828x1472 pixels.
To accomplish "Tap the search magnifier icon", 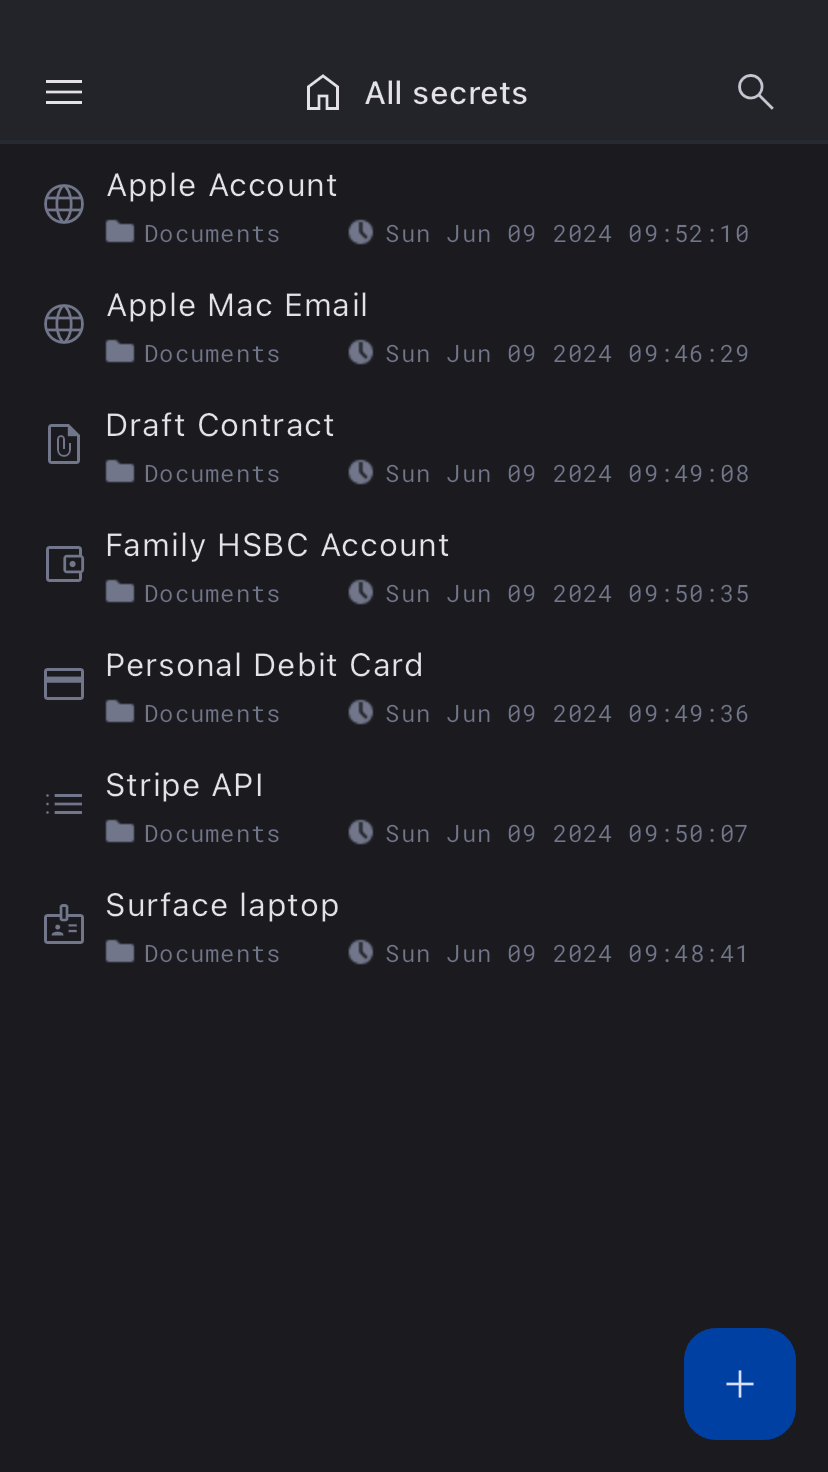I will 755,92.
